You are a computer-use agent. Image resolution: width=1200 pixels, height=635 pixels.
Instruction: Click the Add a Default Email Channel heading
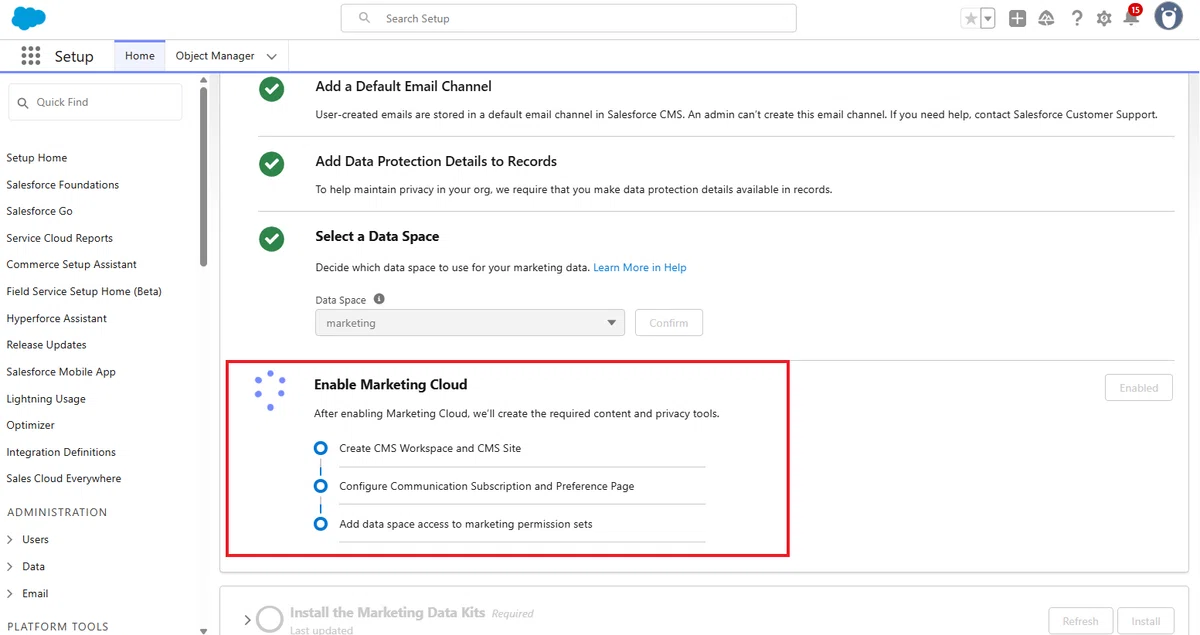pos(403,87)
